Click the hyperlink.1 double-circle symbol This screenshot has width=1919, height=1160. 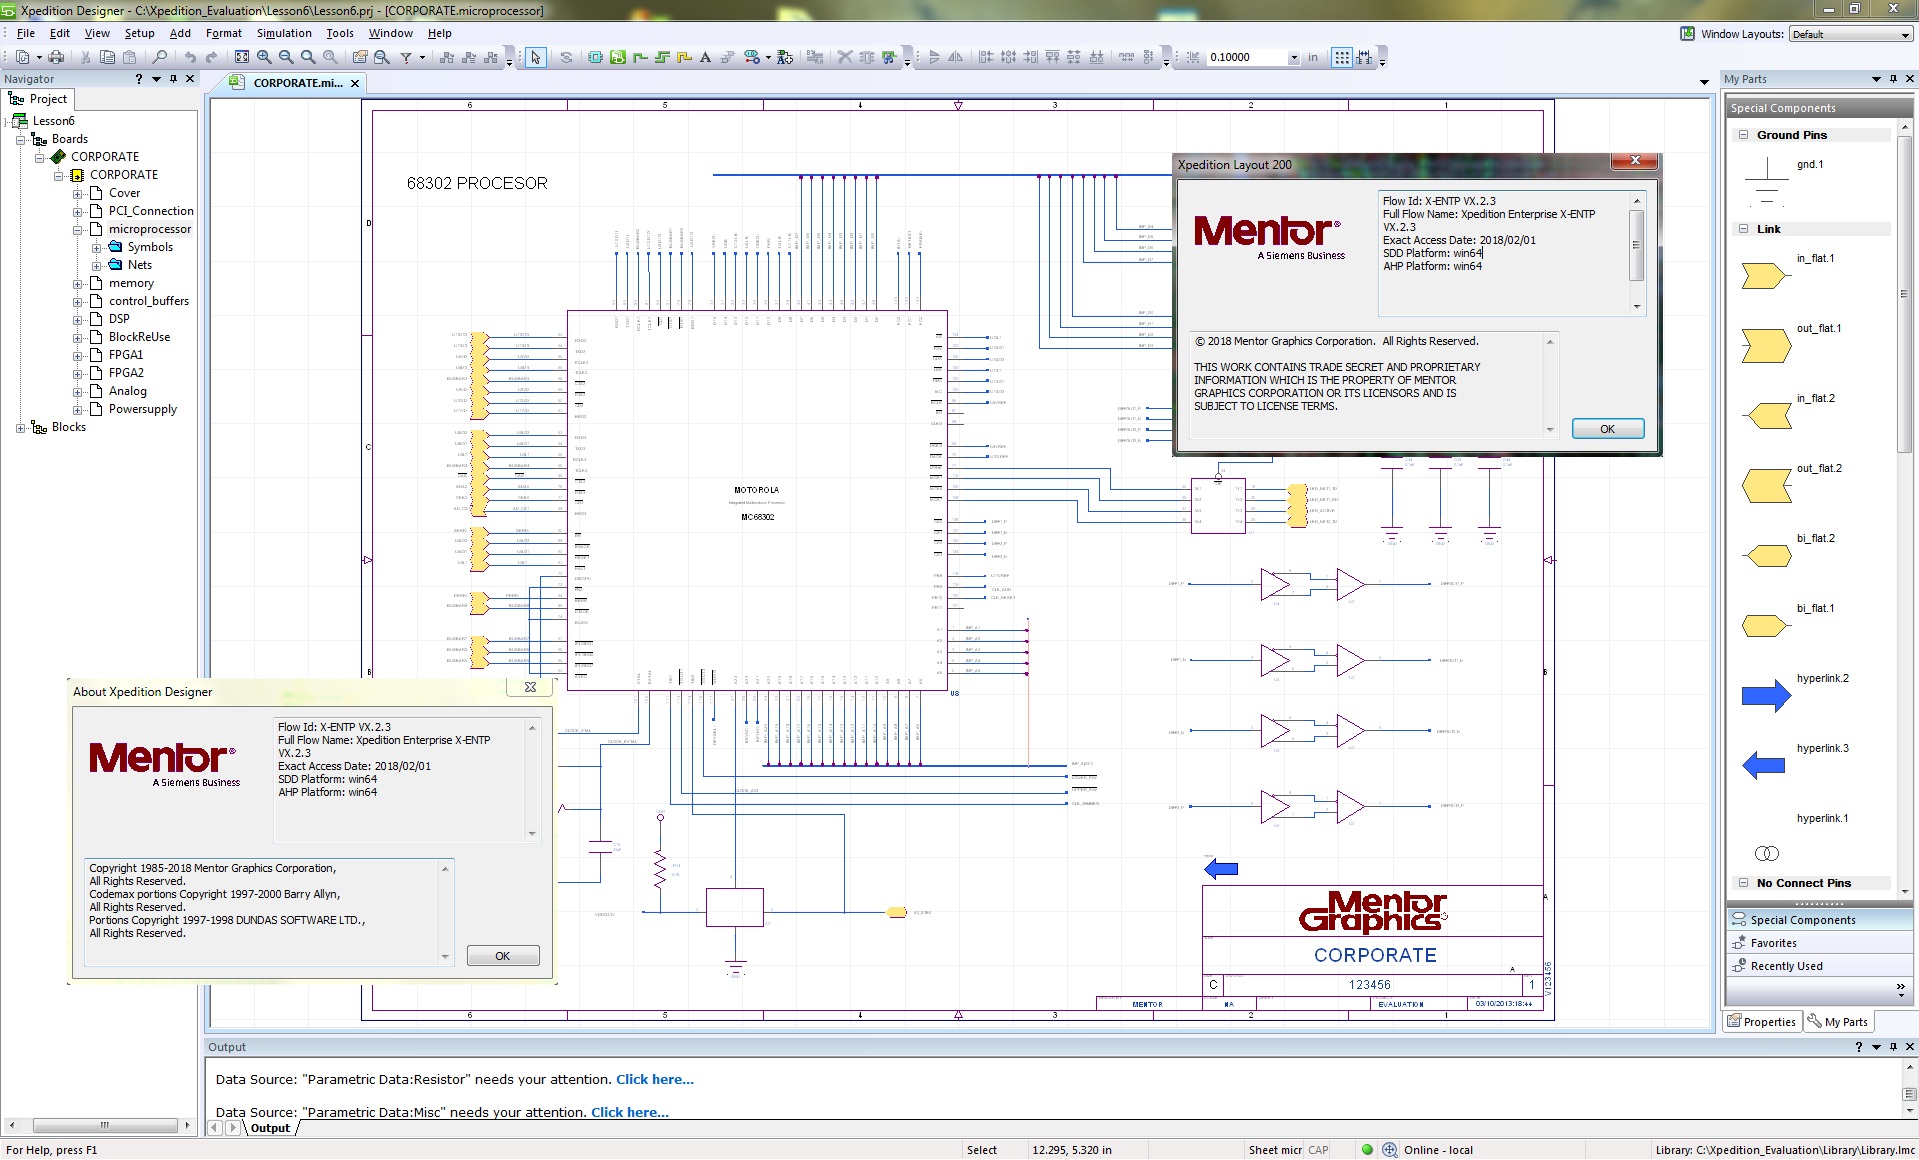pyautogui.click(x=1767, y=853)
